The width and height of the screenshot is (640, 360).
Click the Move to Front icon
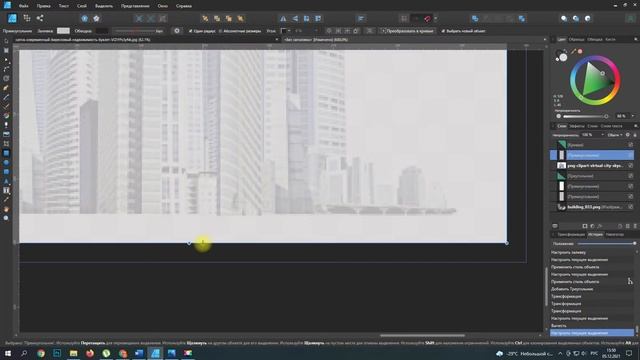tap(241, 18)
